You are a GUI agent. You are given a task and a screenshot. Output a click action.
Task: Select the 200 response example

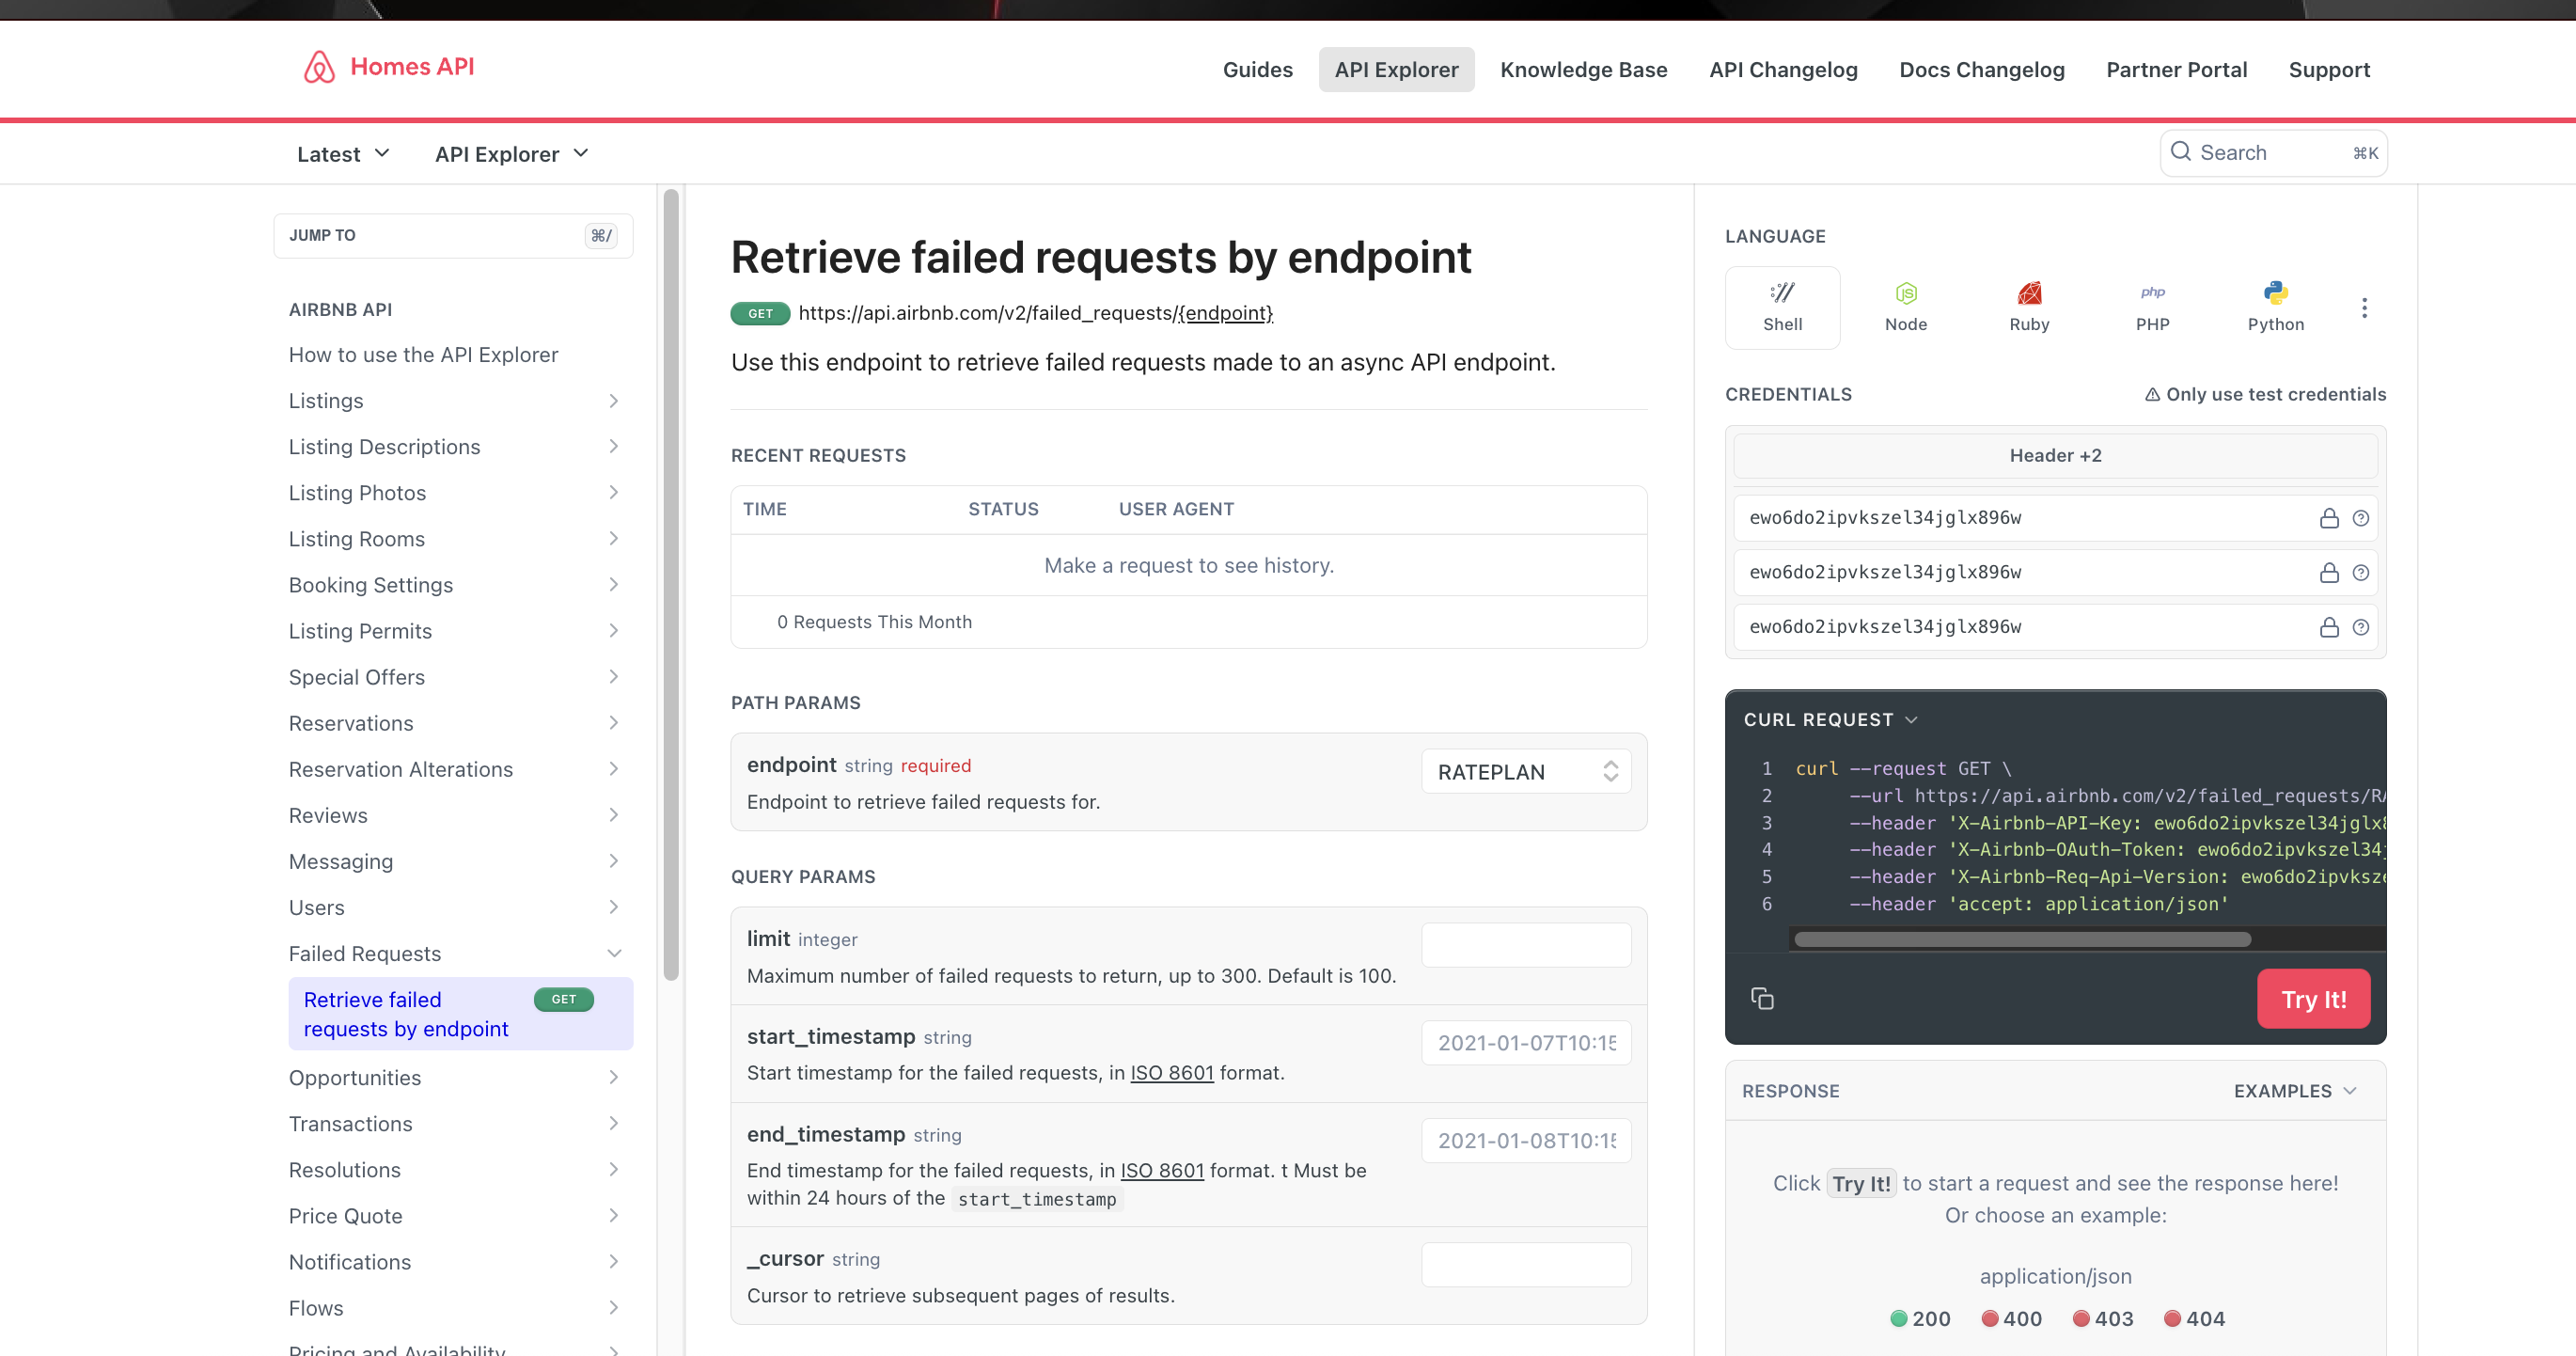[x=1920, y=1318]
